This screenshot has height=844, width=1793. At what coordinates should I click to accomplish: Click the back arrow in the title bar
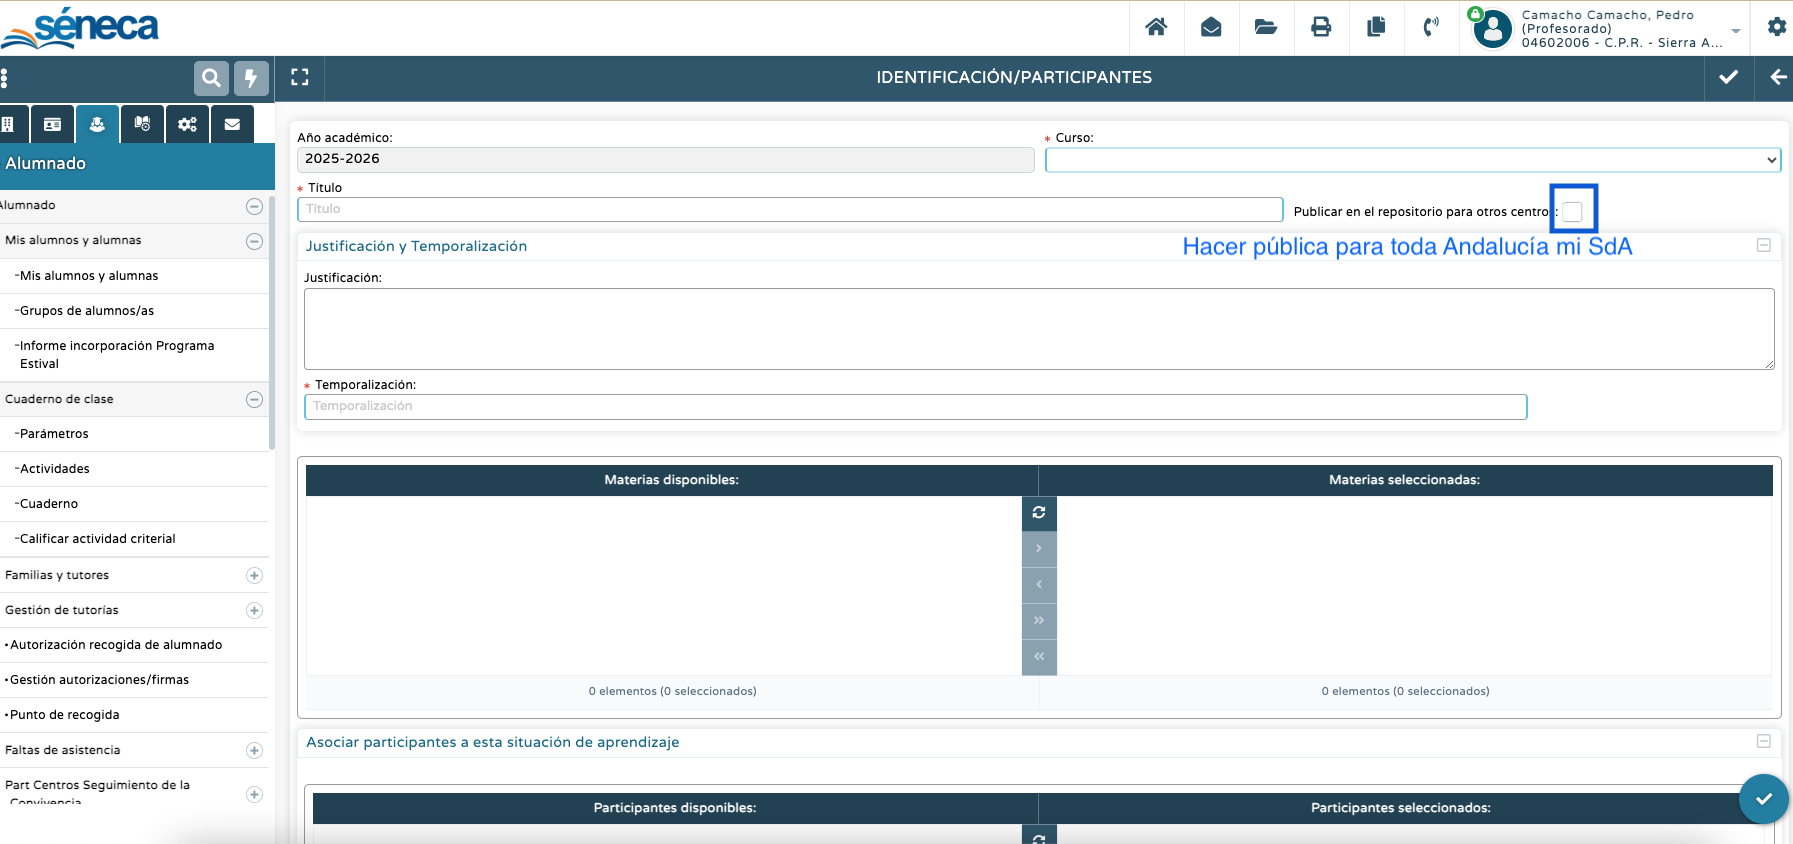pyautogui.click(x=1777, y=77)
